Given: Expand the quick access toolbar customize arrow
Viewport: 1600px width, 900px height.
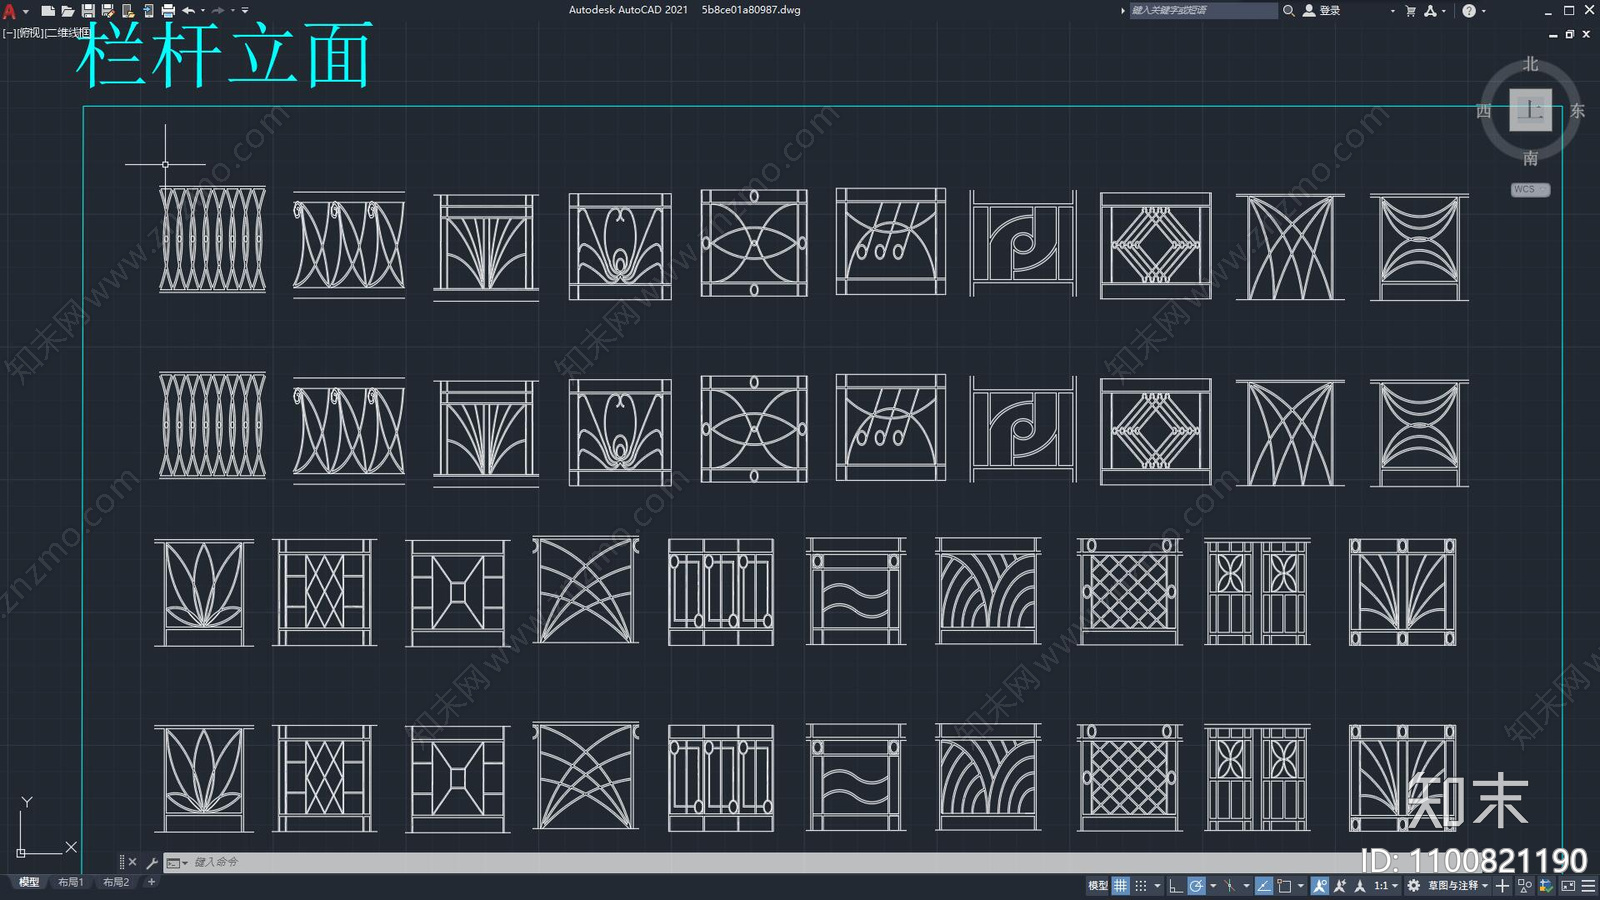Looking at the screenshot, I should [245, 11].
